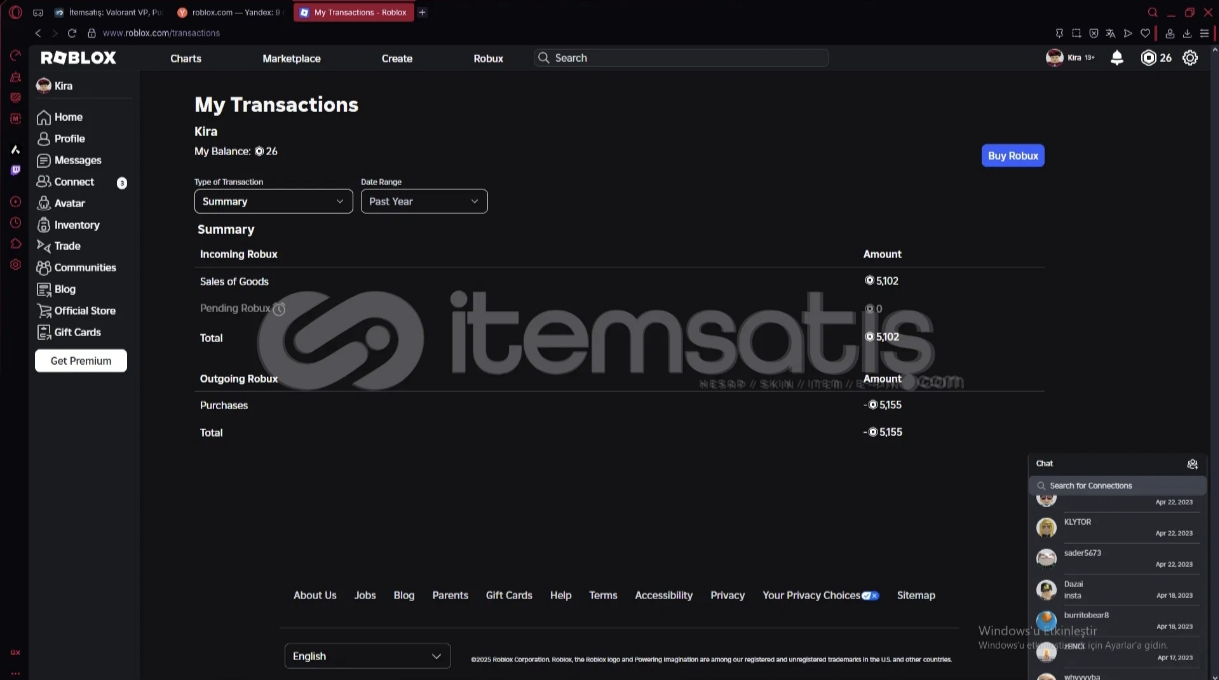Open the chat with KLYTOR
This screenshot has width=1219, height=680.
click(1115, 527)
